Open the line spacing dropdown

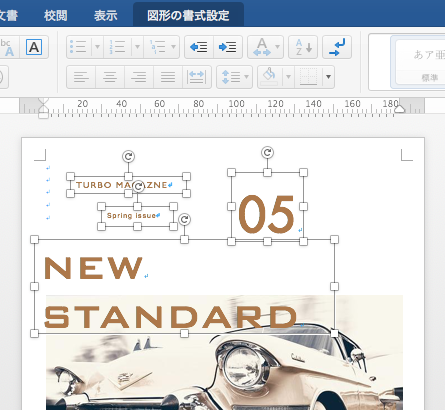tap(234, 77)
